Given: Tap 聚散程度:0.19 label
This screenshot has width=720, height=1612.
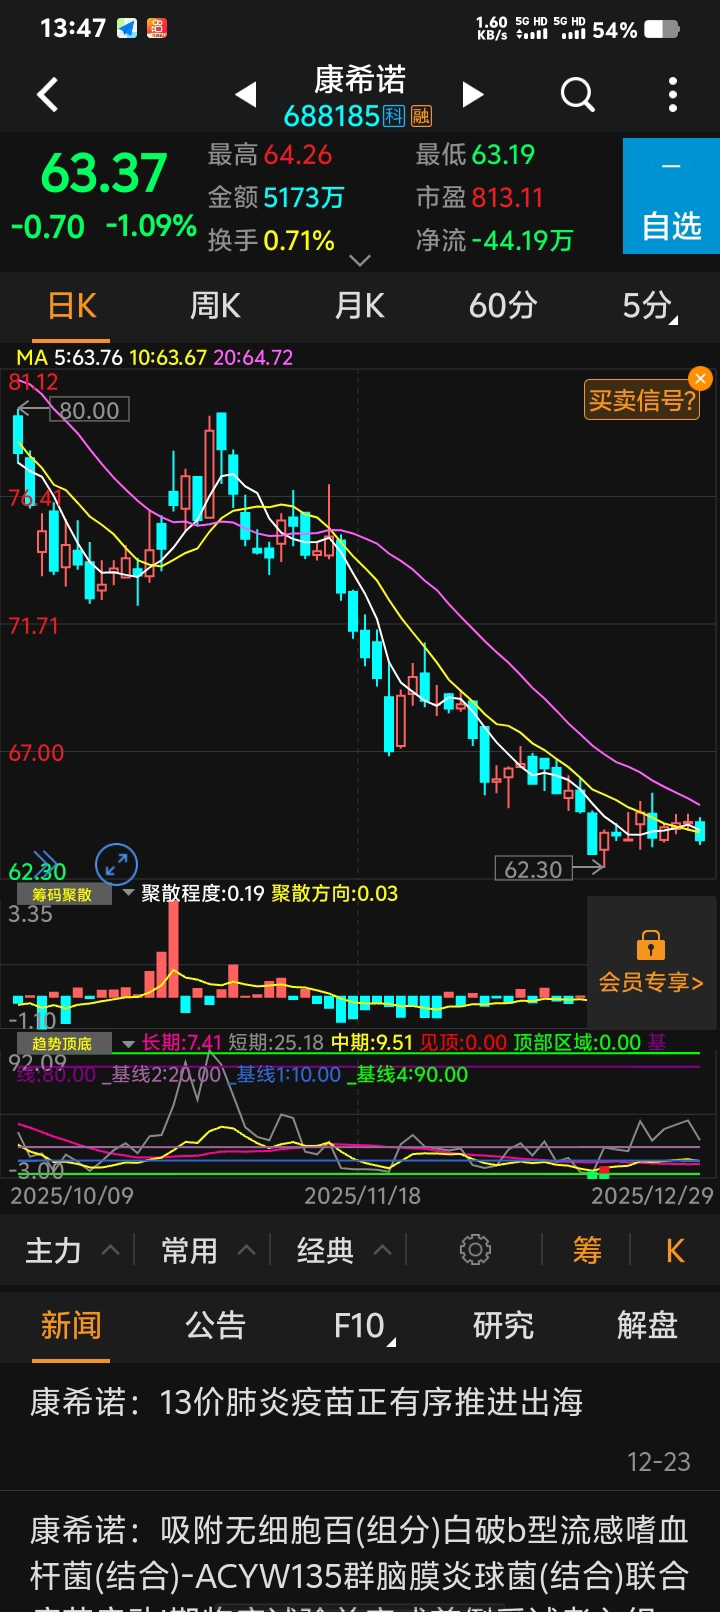Looking at the screenshot, I should pyautogui.click(x=203, y=893).
